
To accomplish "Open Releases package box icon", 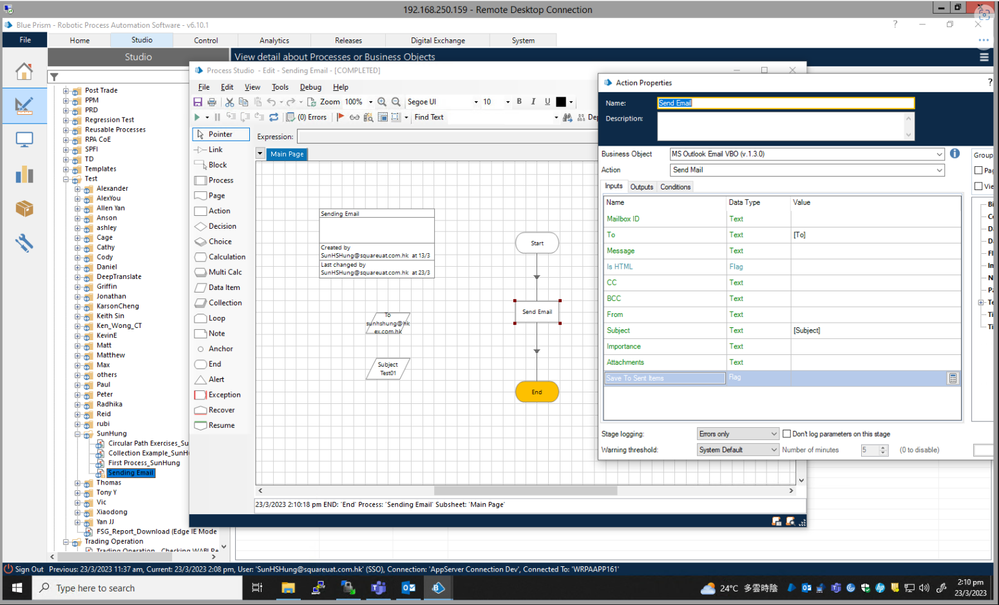I will pos(24,209).
